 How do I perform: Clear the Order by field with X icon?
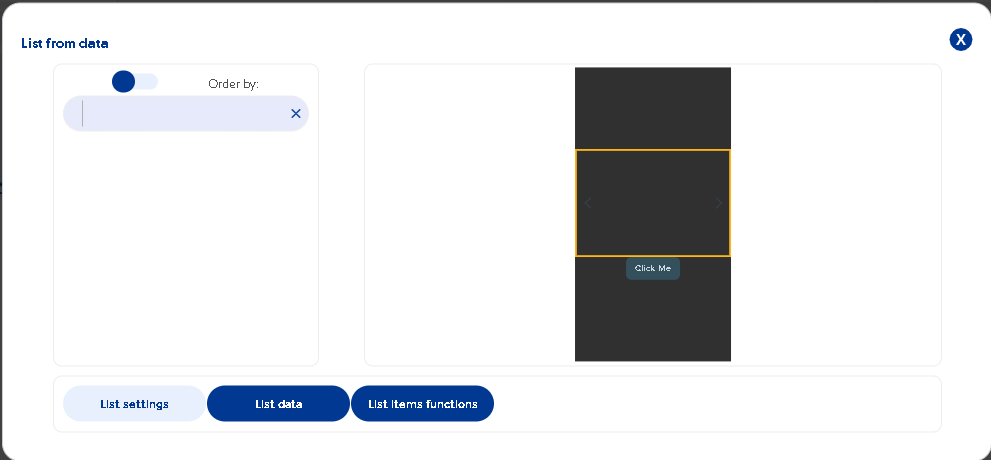coord(296,114)
